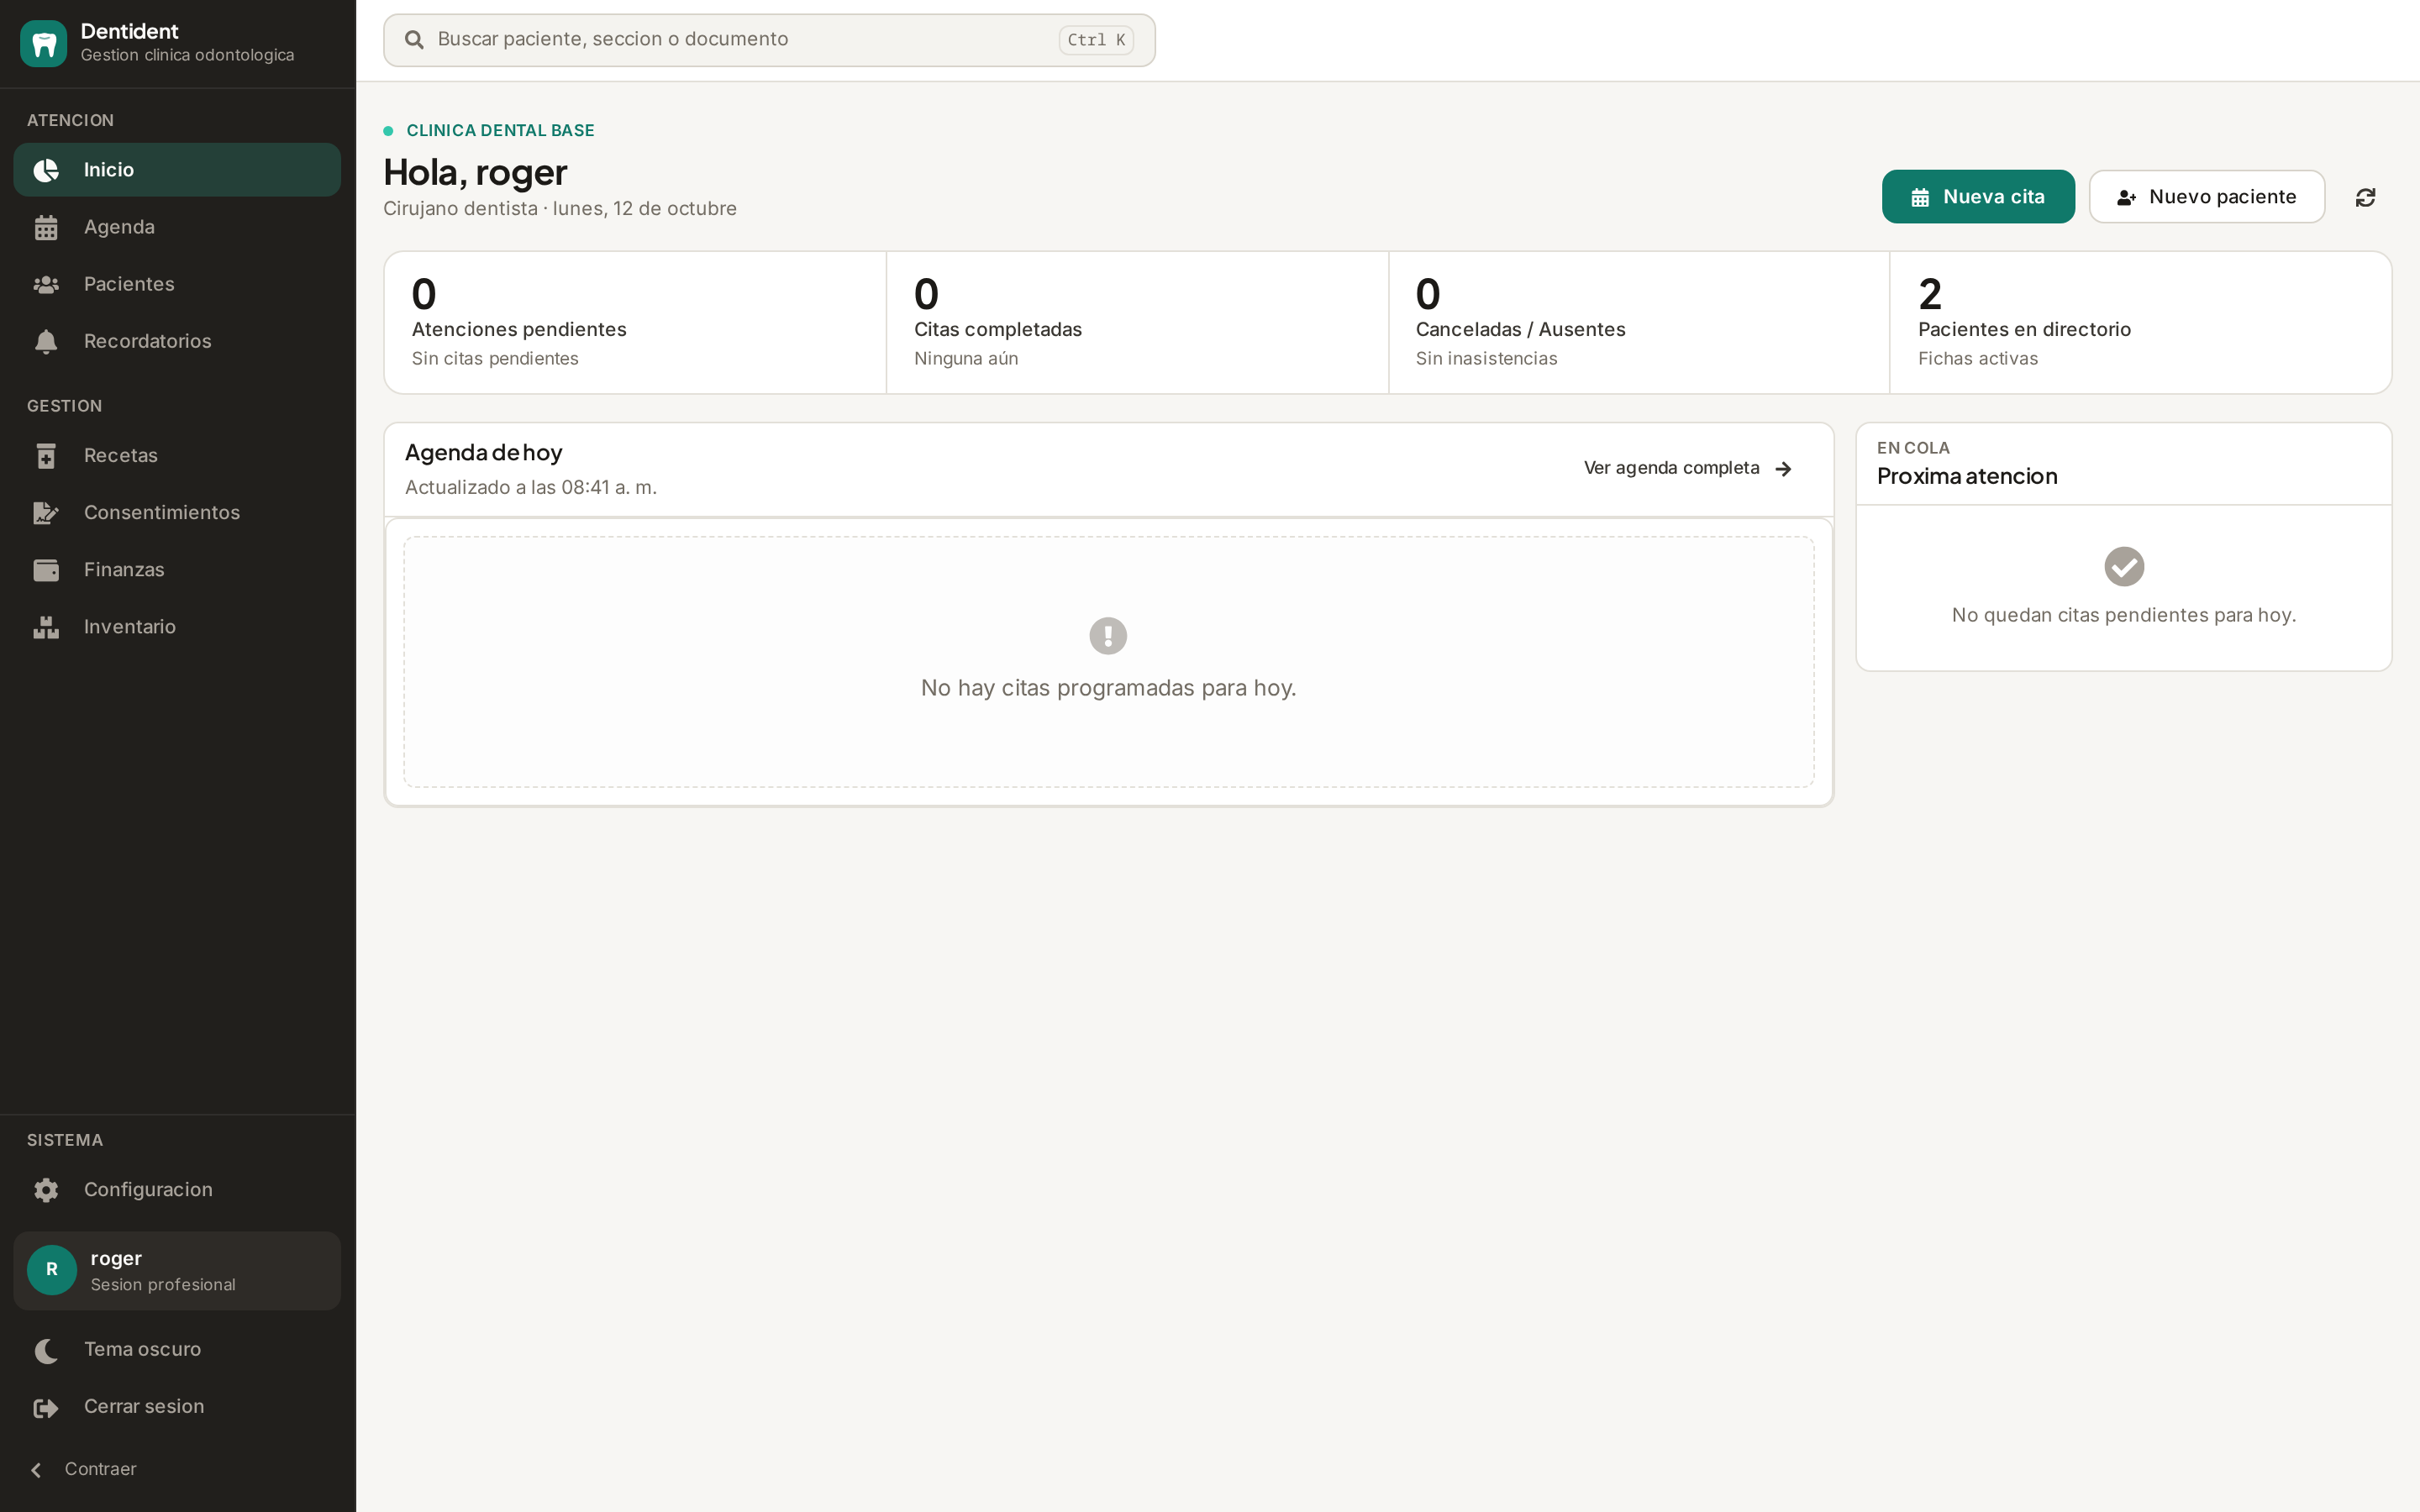
Task: Follow the Ver agenda completa link
Action: click(x=1687, y=468)
